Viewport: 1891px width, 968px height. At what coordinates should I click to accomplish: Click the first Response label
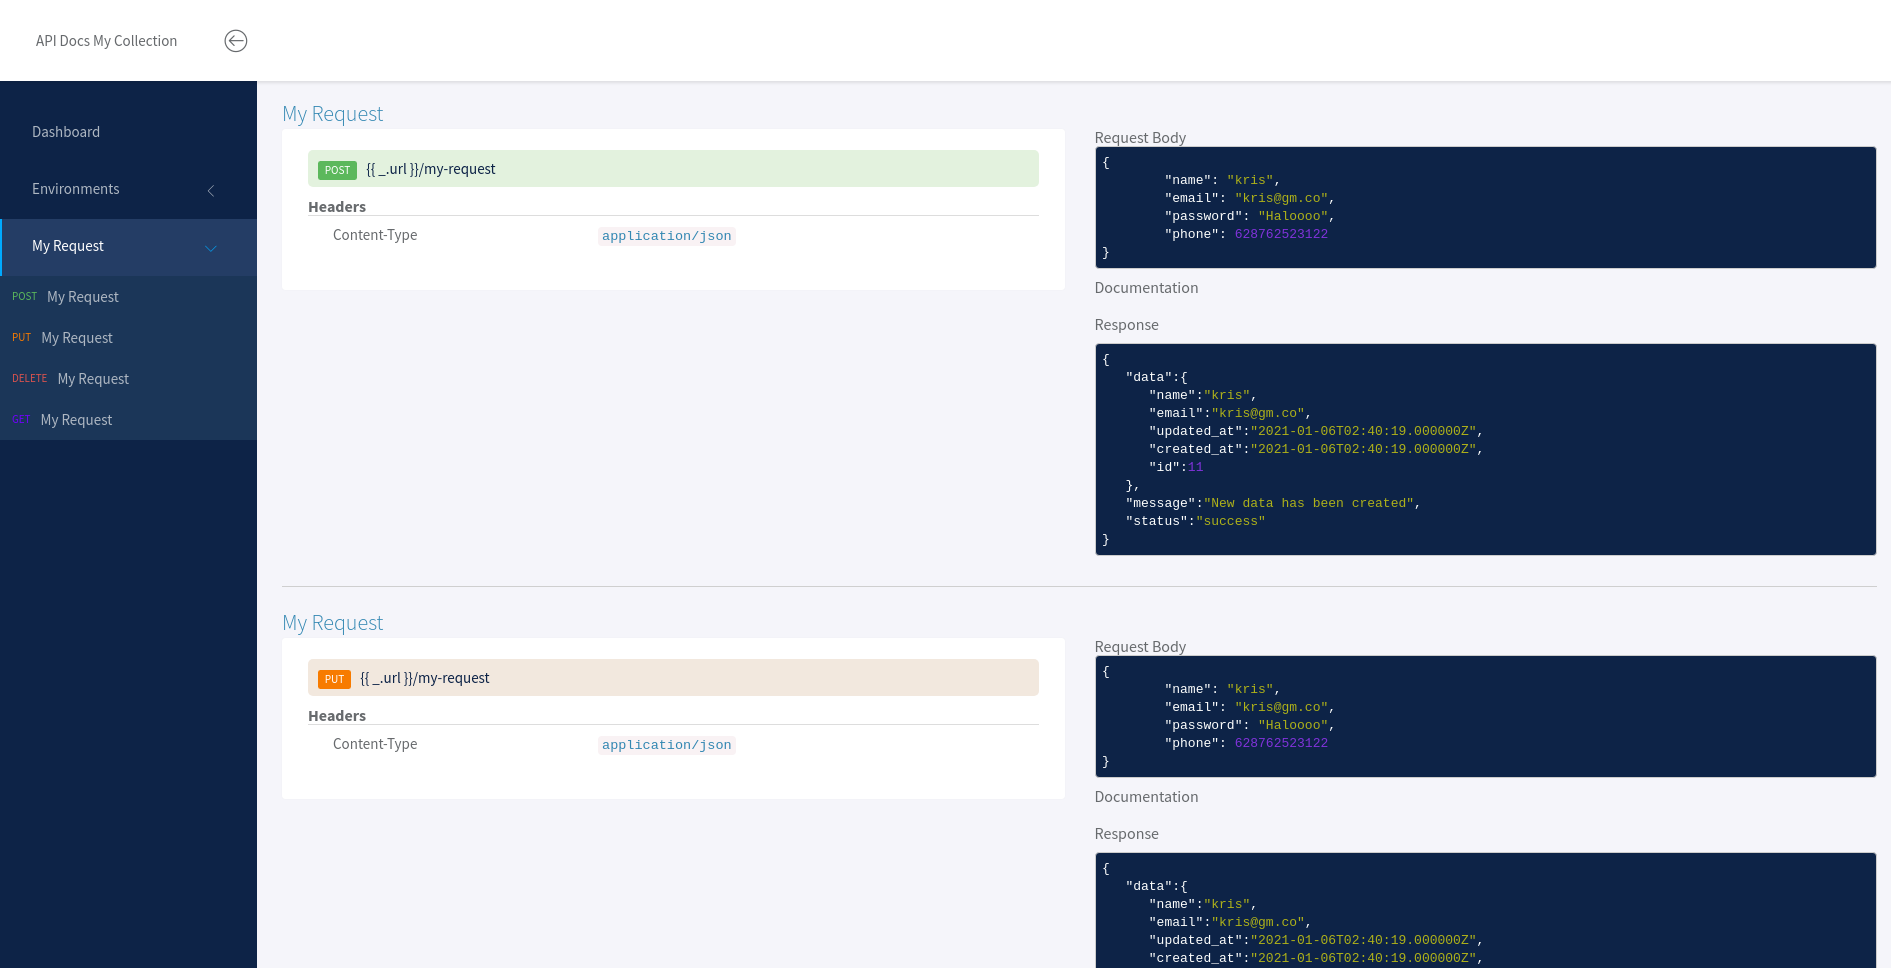coord(1126,325)
